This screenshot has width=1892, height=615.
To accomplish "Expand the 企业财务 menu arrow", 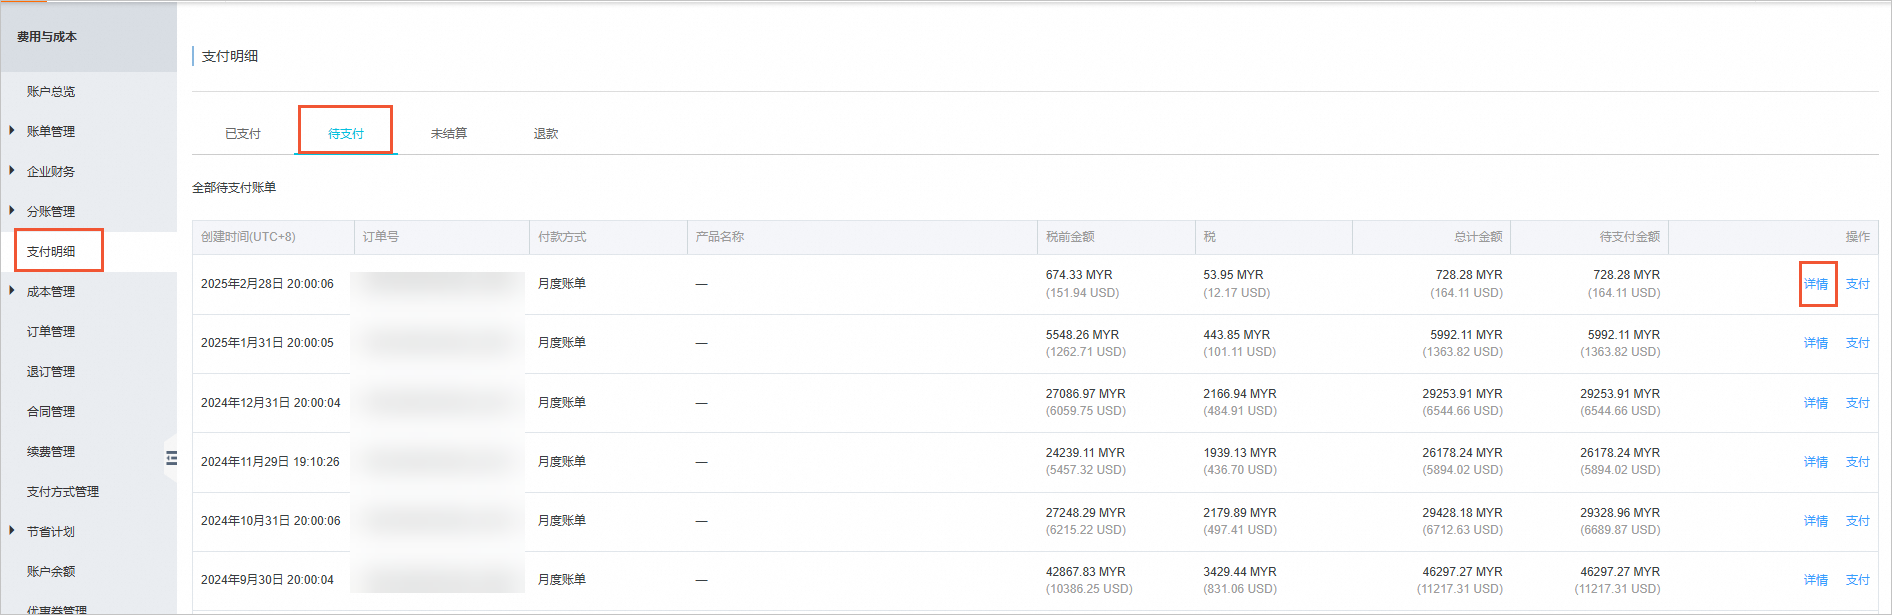I will [x=12, y=171].
